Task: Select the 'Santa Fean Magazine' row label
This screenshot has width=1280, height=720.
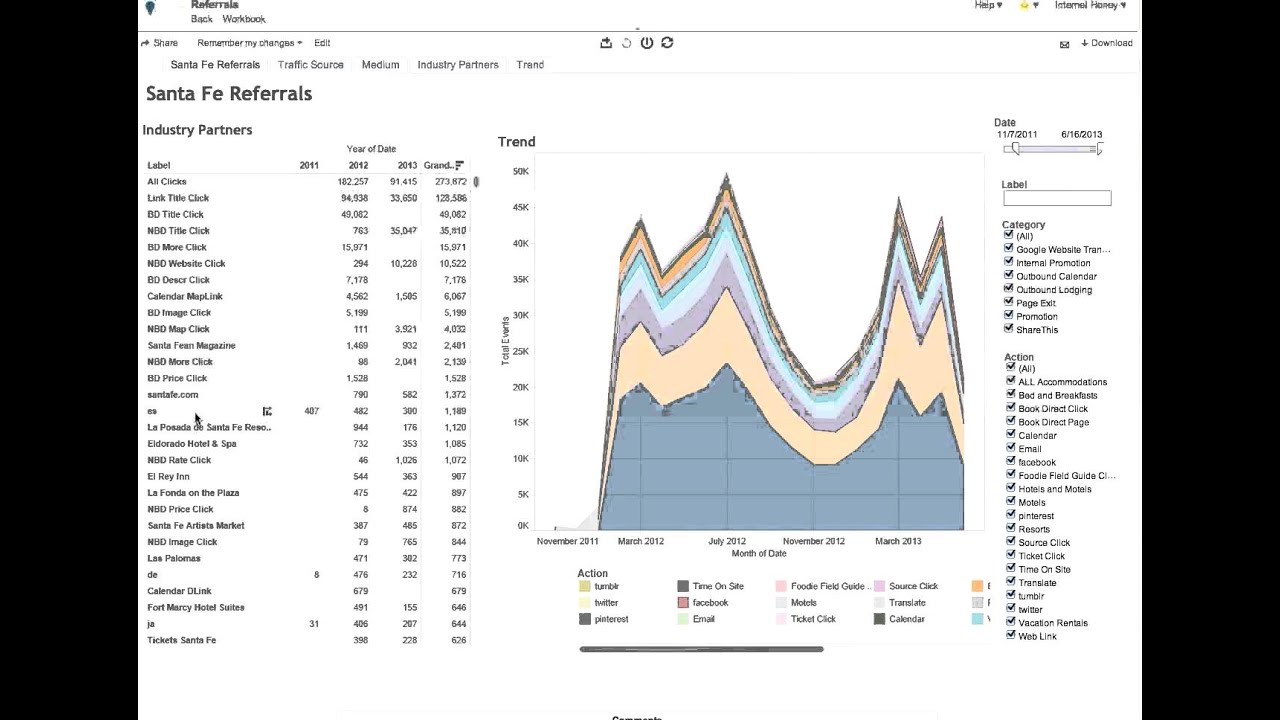Action: (191, 346)
